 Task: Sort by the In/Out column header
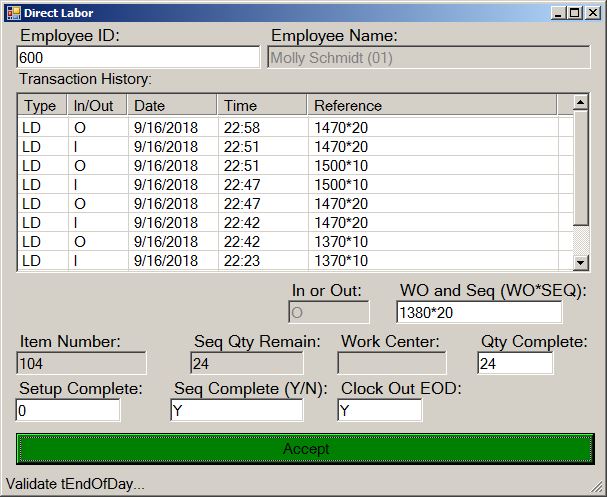97,105
